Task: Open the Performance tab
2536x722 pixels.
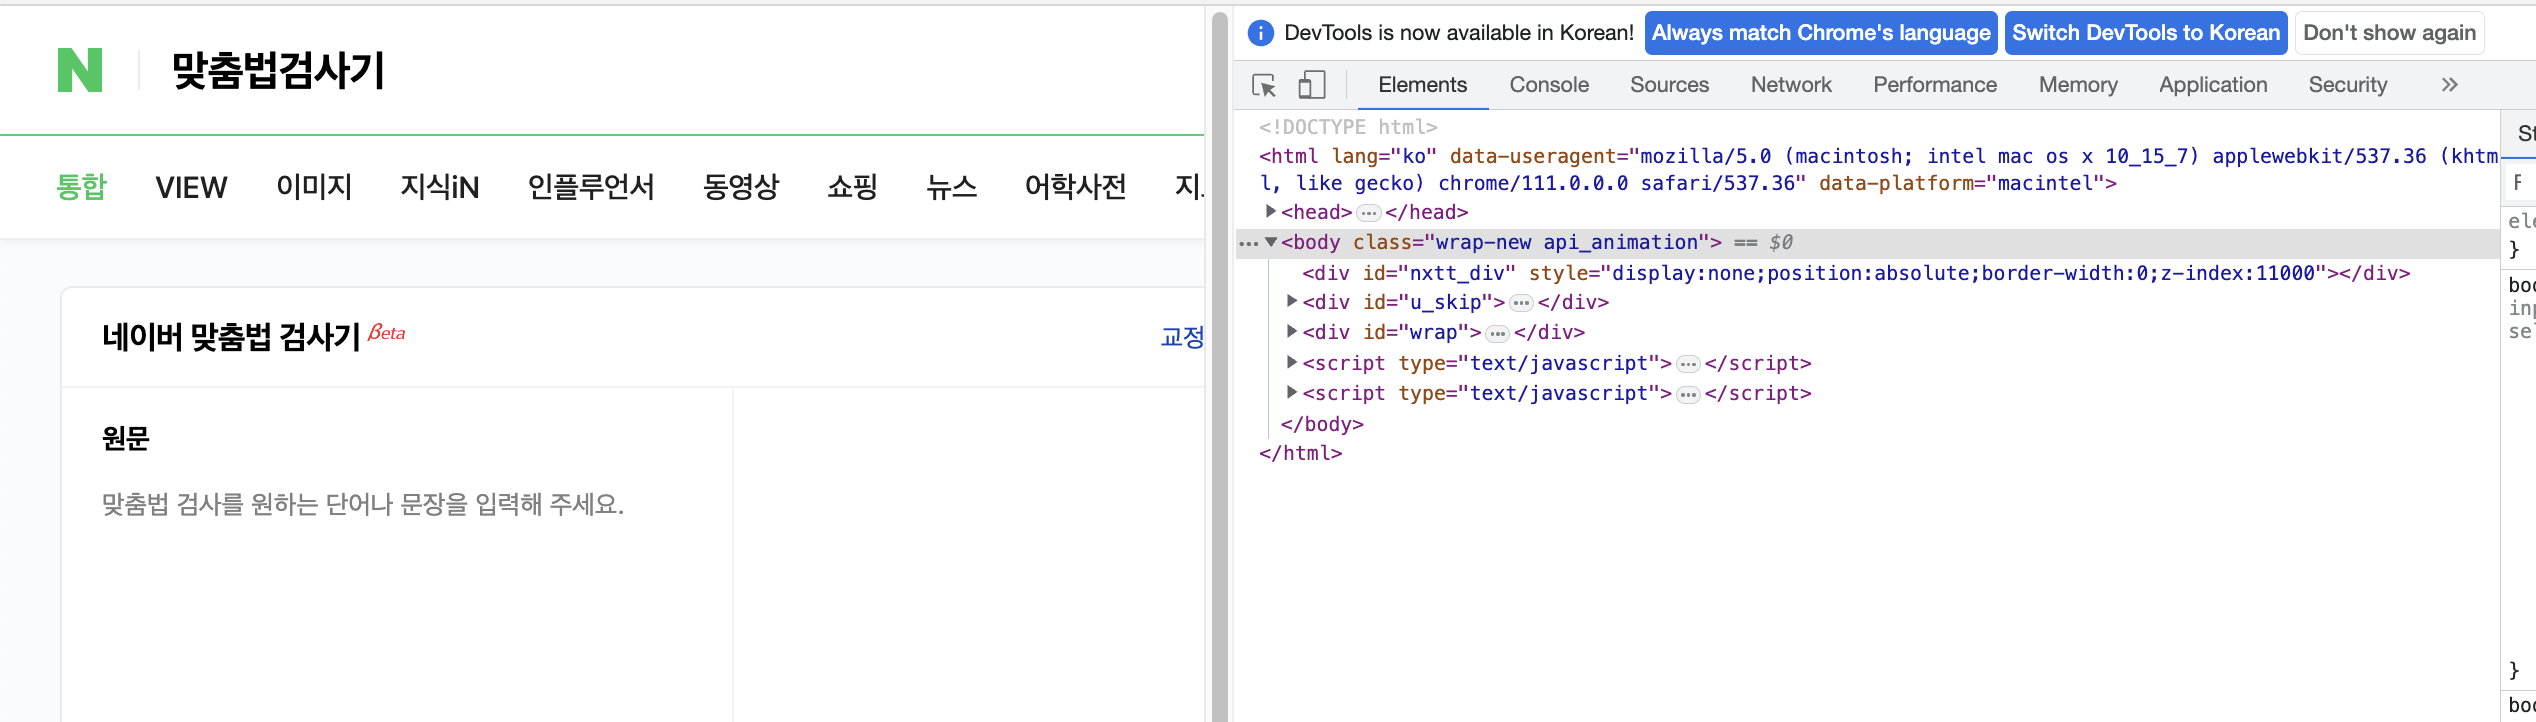Action: [x=1935, y=85]
